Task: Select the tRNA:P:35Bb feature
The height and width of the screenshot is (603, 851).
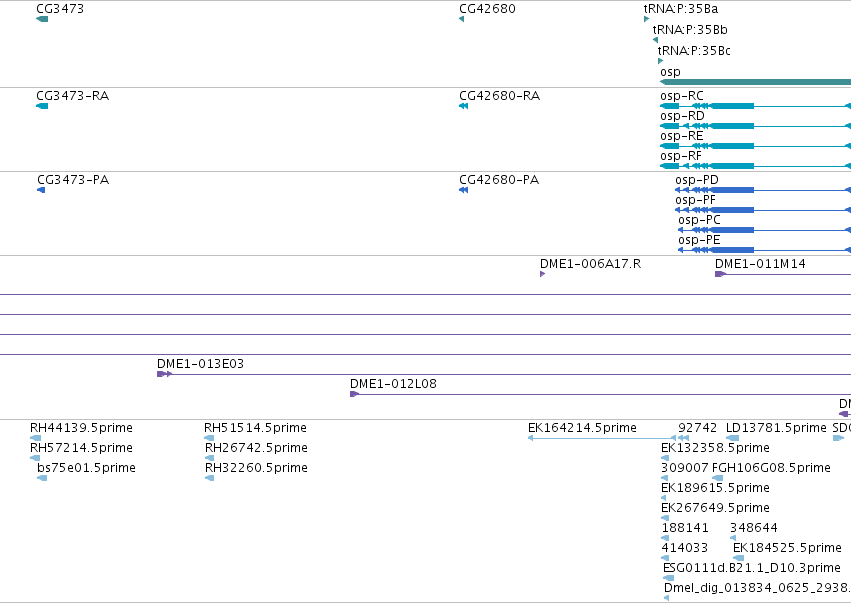Action: point(656,40)
